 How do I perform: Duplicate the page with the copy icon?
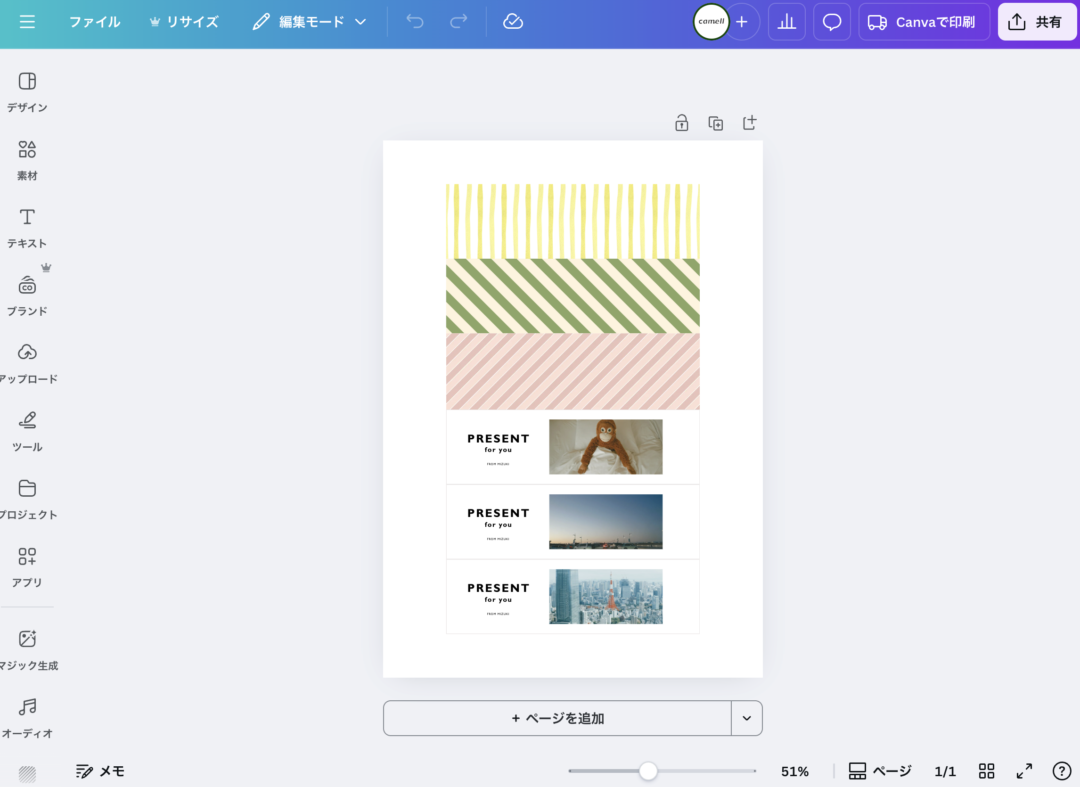point(715,123)
